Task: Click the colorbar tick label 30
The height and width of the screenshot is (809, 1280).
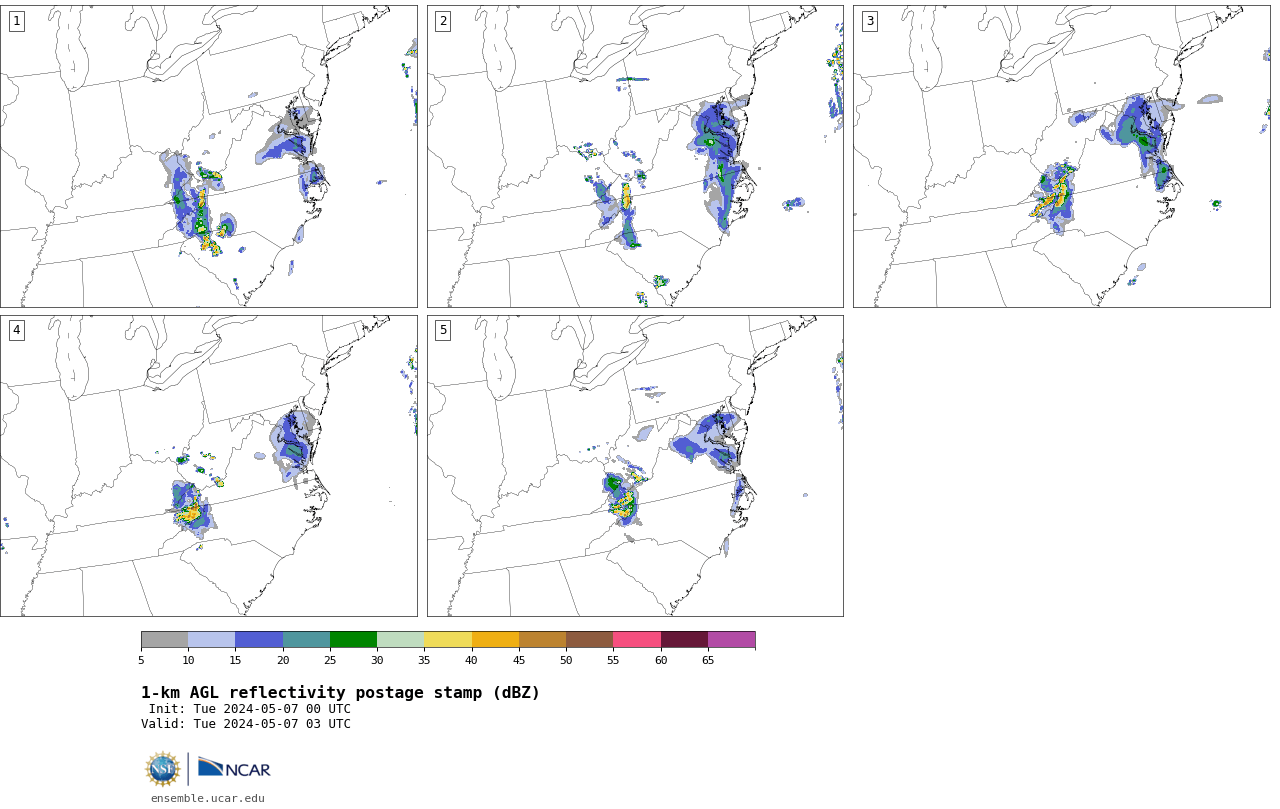Action: [377, 660]
